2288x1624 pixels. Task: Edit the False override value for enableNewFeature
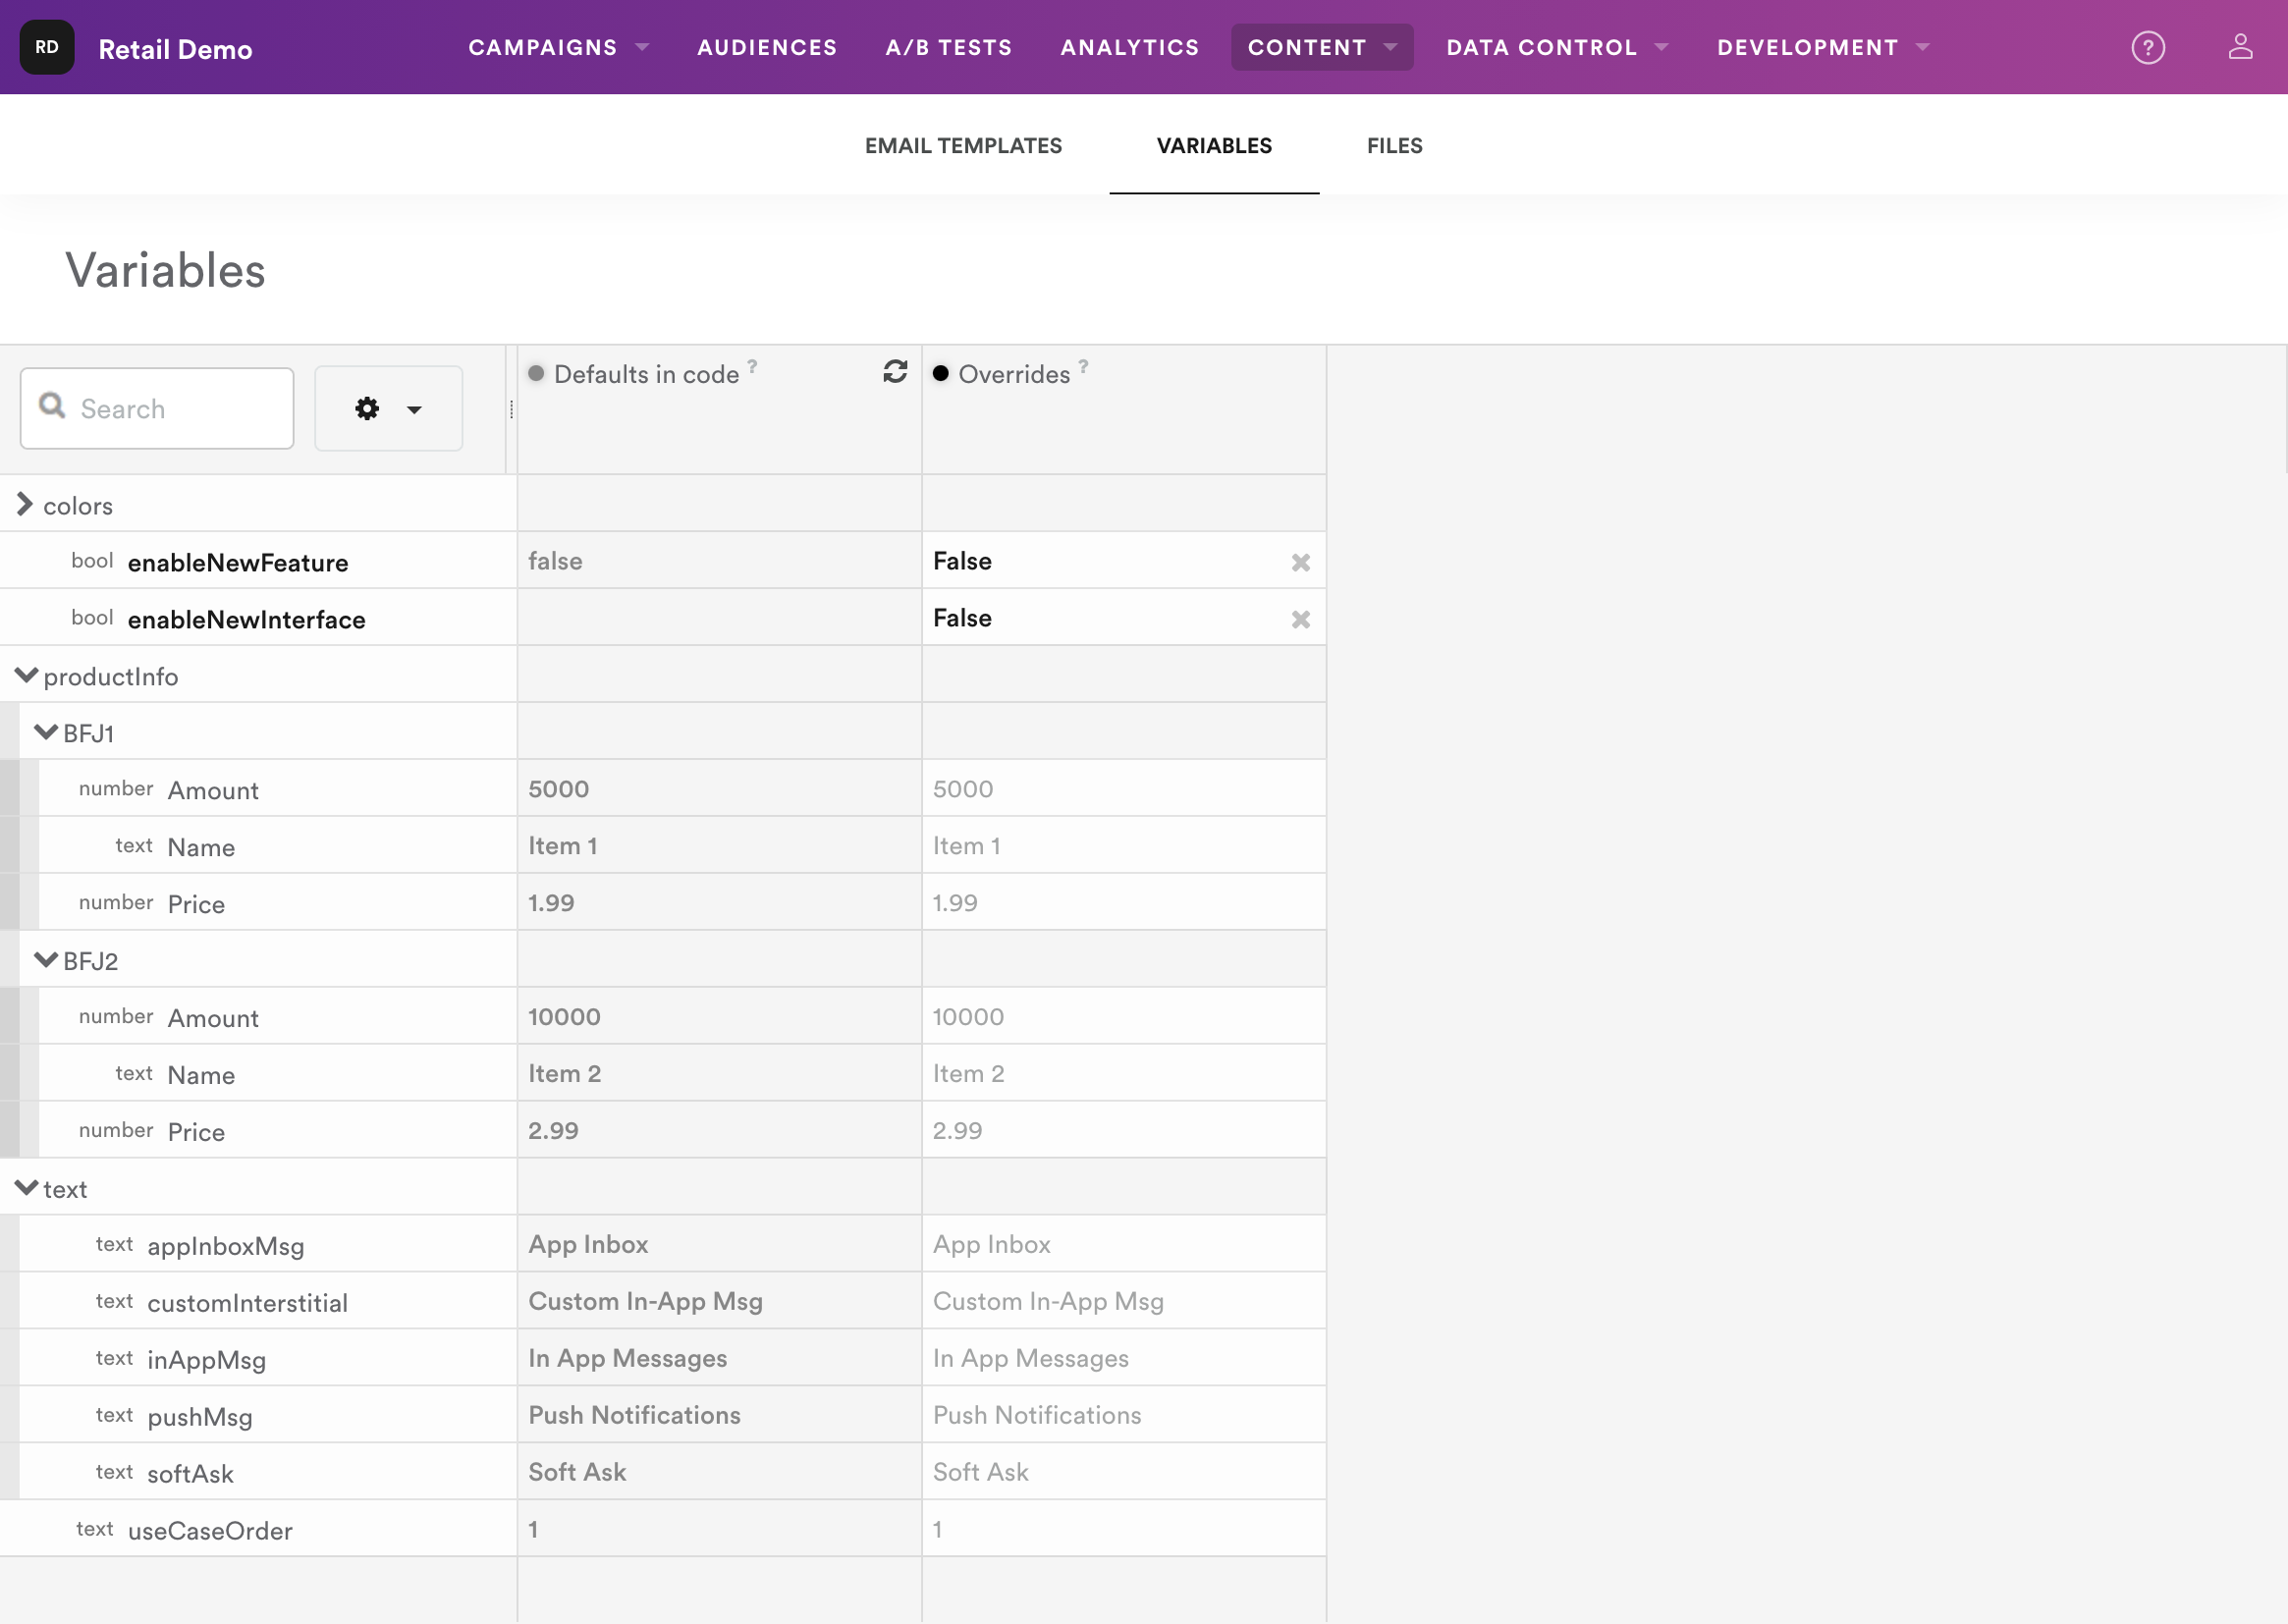pyautogui.click(x=1100, y=561)
